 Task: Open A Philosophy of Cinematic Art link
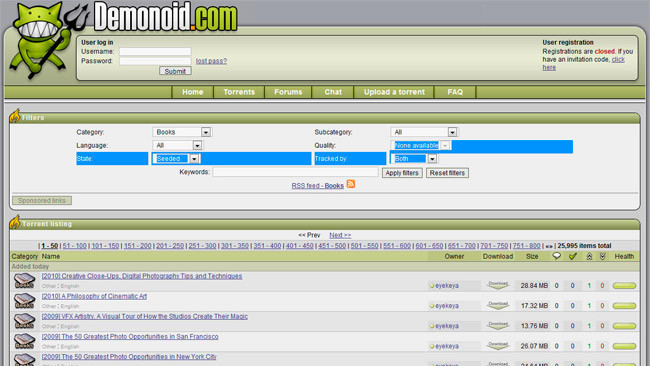click(x=94, y=296)
